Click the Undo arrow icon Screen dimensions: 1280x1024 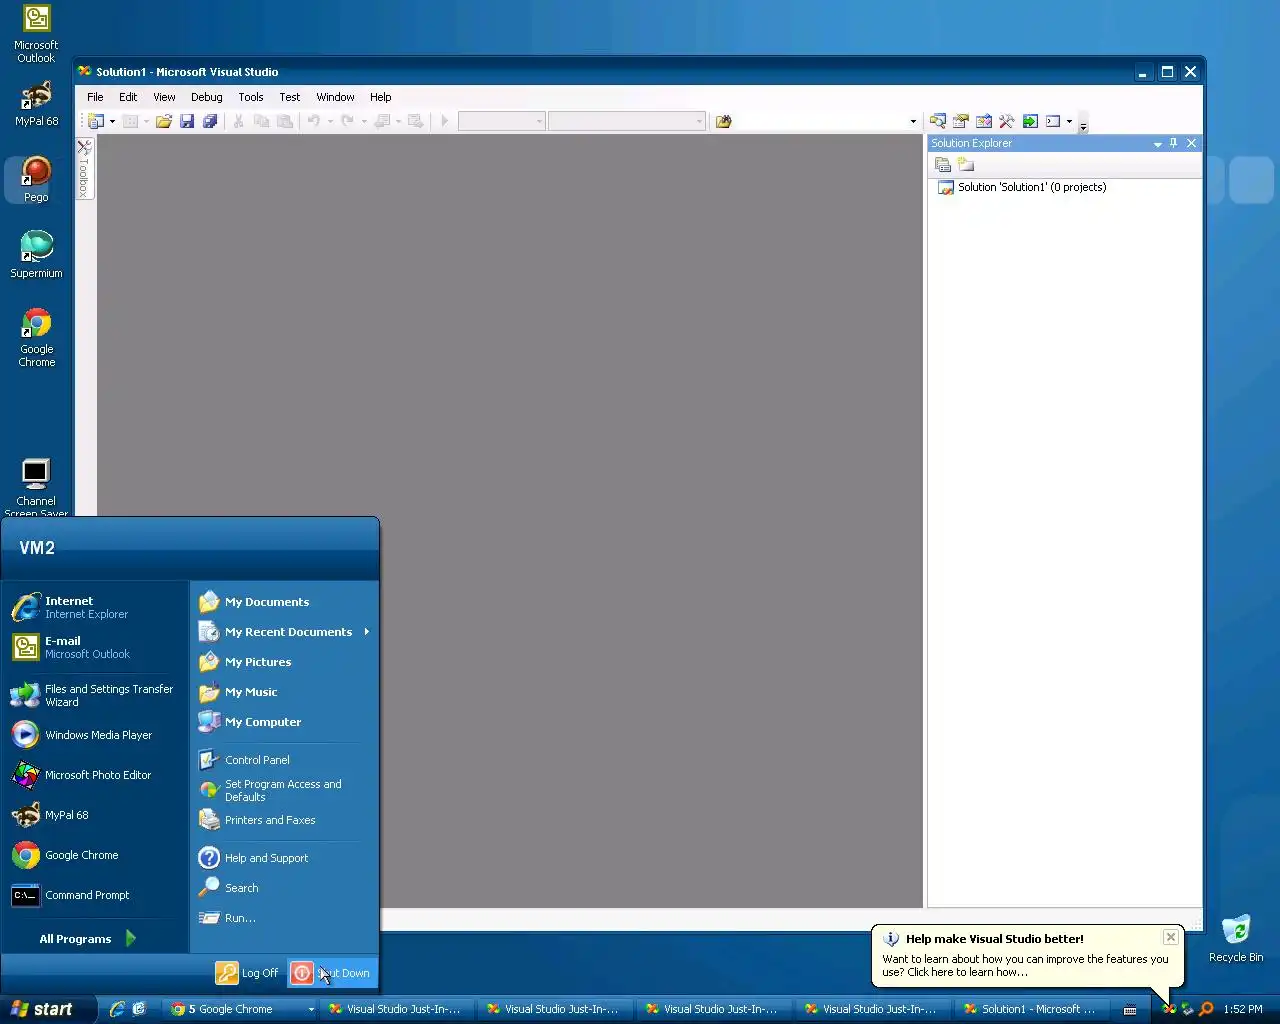(313, 121)
